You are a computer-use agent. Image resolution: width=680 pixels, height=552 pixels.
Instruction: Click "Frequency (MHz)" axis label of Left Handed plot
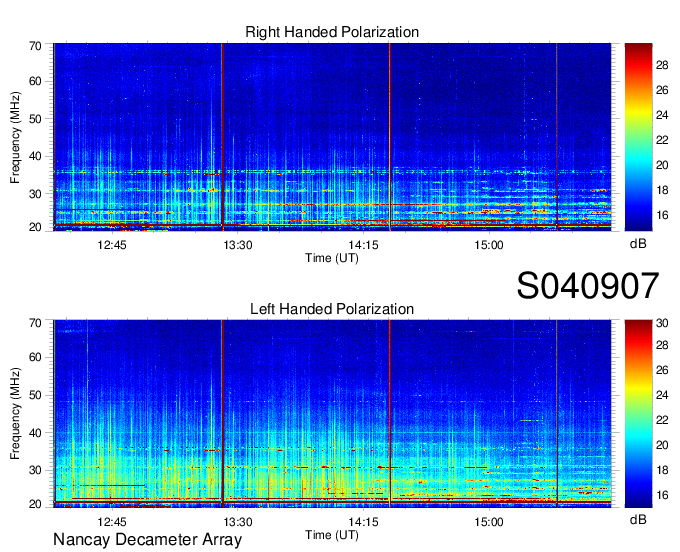click(x=15, y=414)
